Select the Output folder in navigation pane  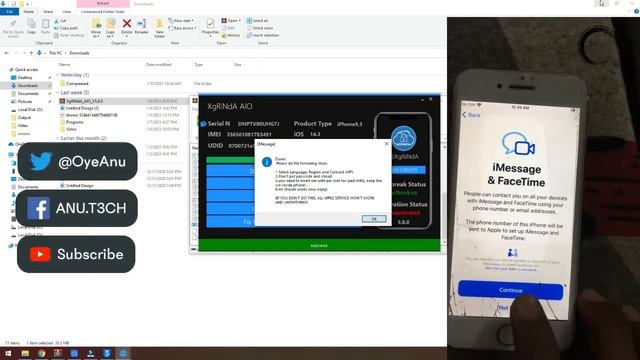pos(24,118)
